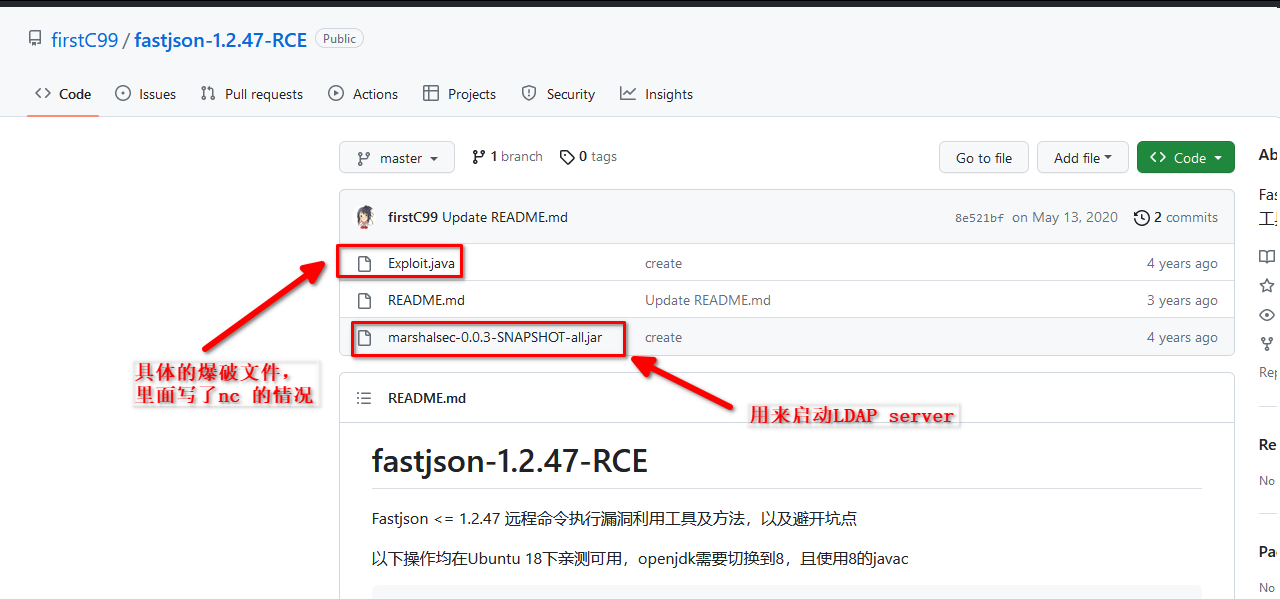The image size is (1280, 599).
Task: View the 0 tags link
Action: [588, 157]
